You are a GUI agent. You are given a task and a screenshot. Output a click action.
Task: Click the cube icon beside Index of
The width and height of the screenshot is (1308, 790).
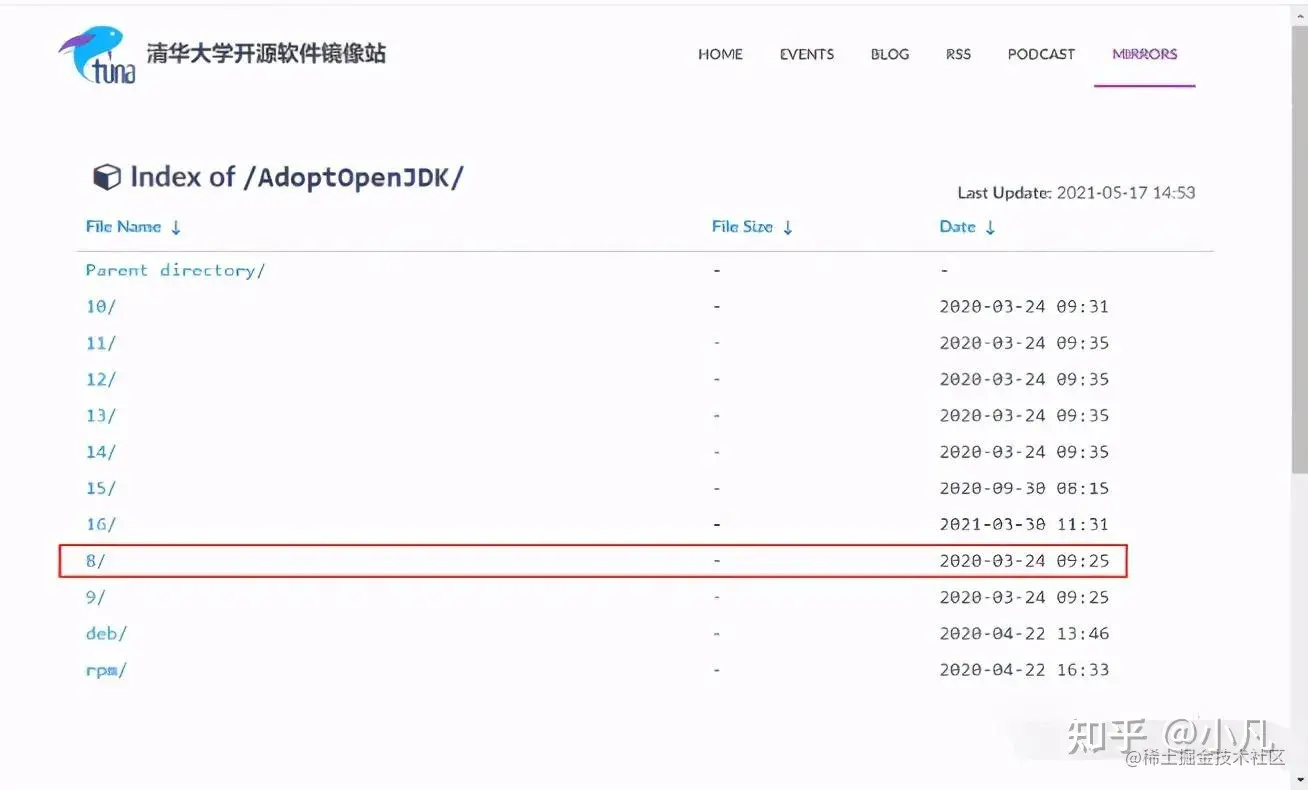(x=106, y=178)
